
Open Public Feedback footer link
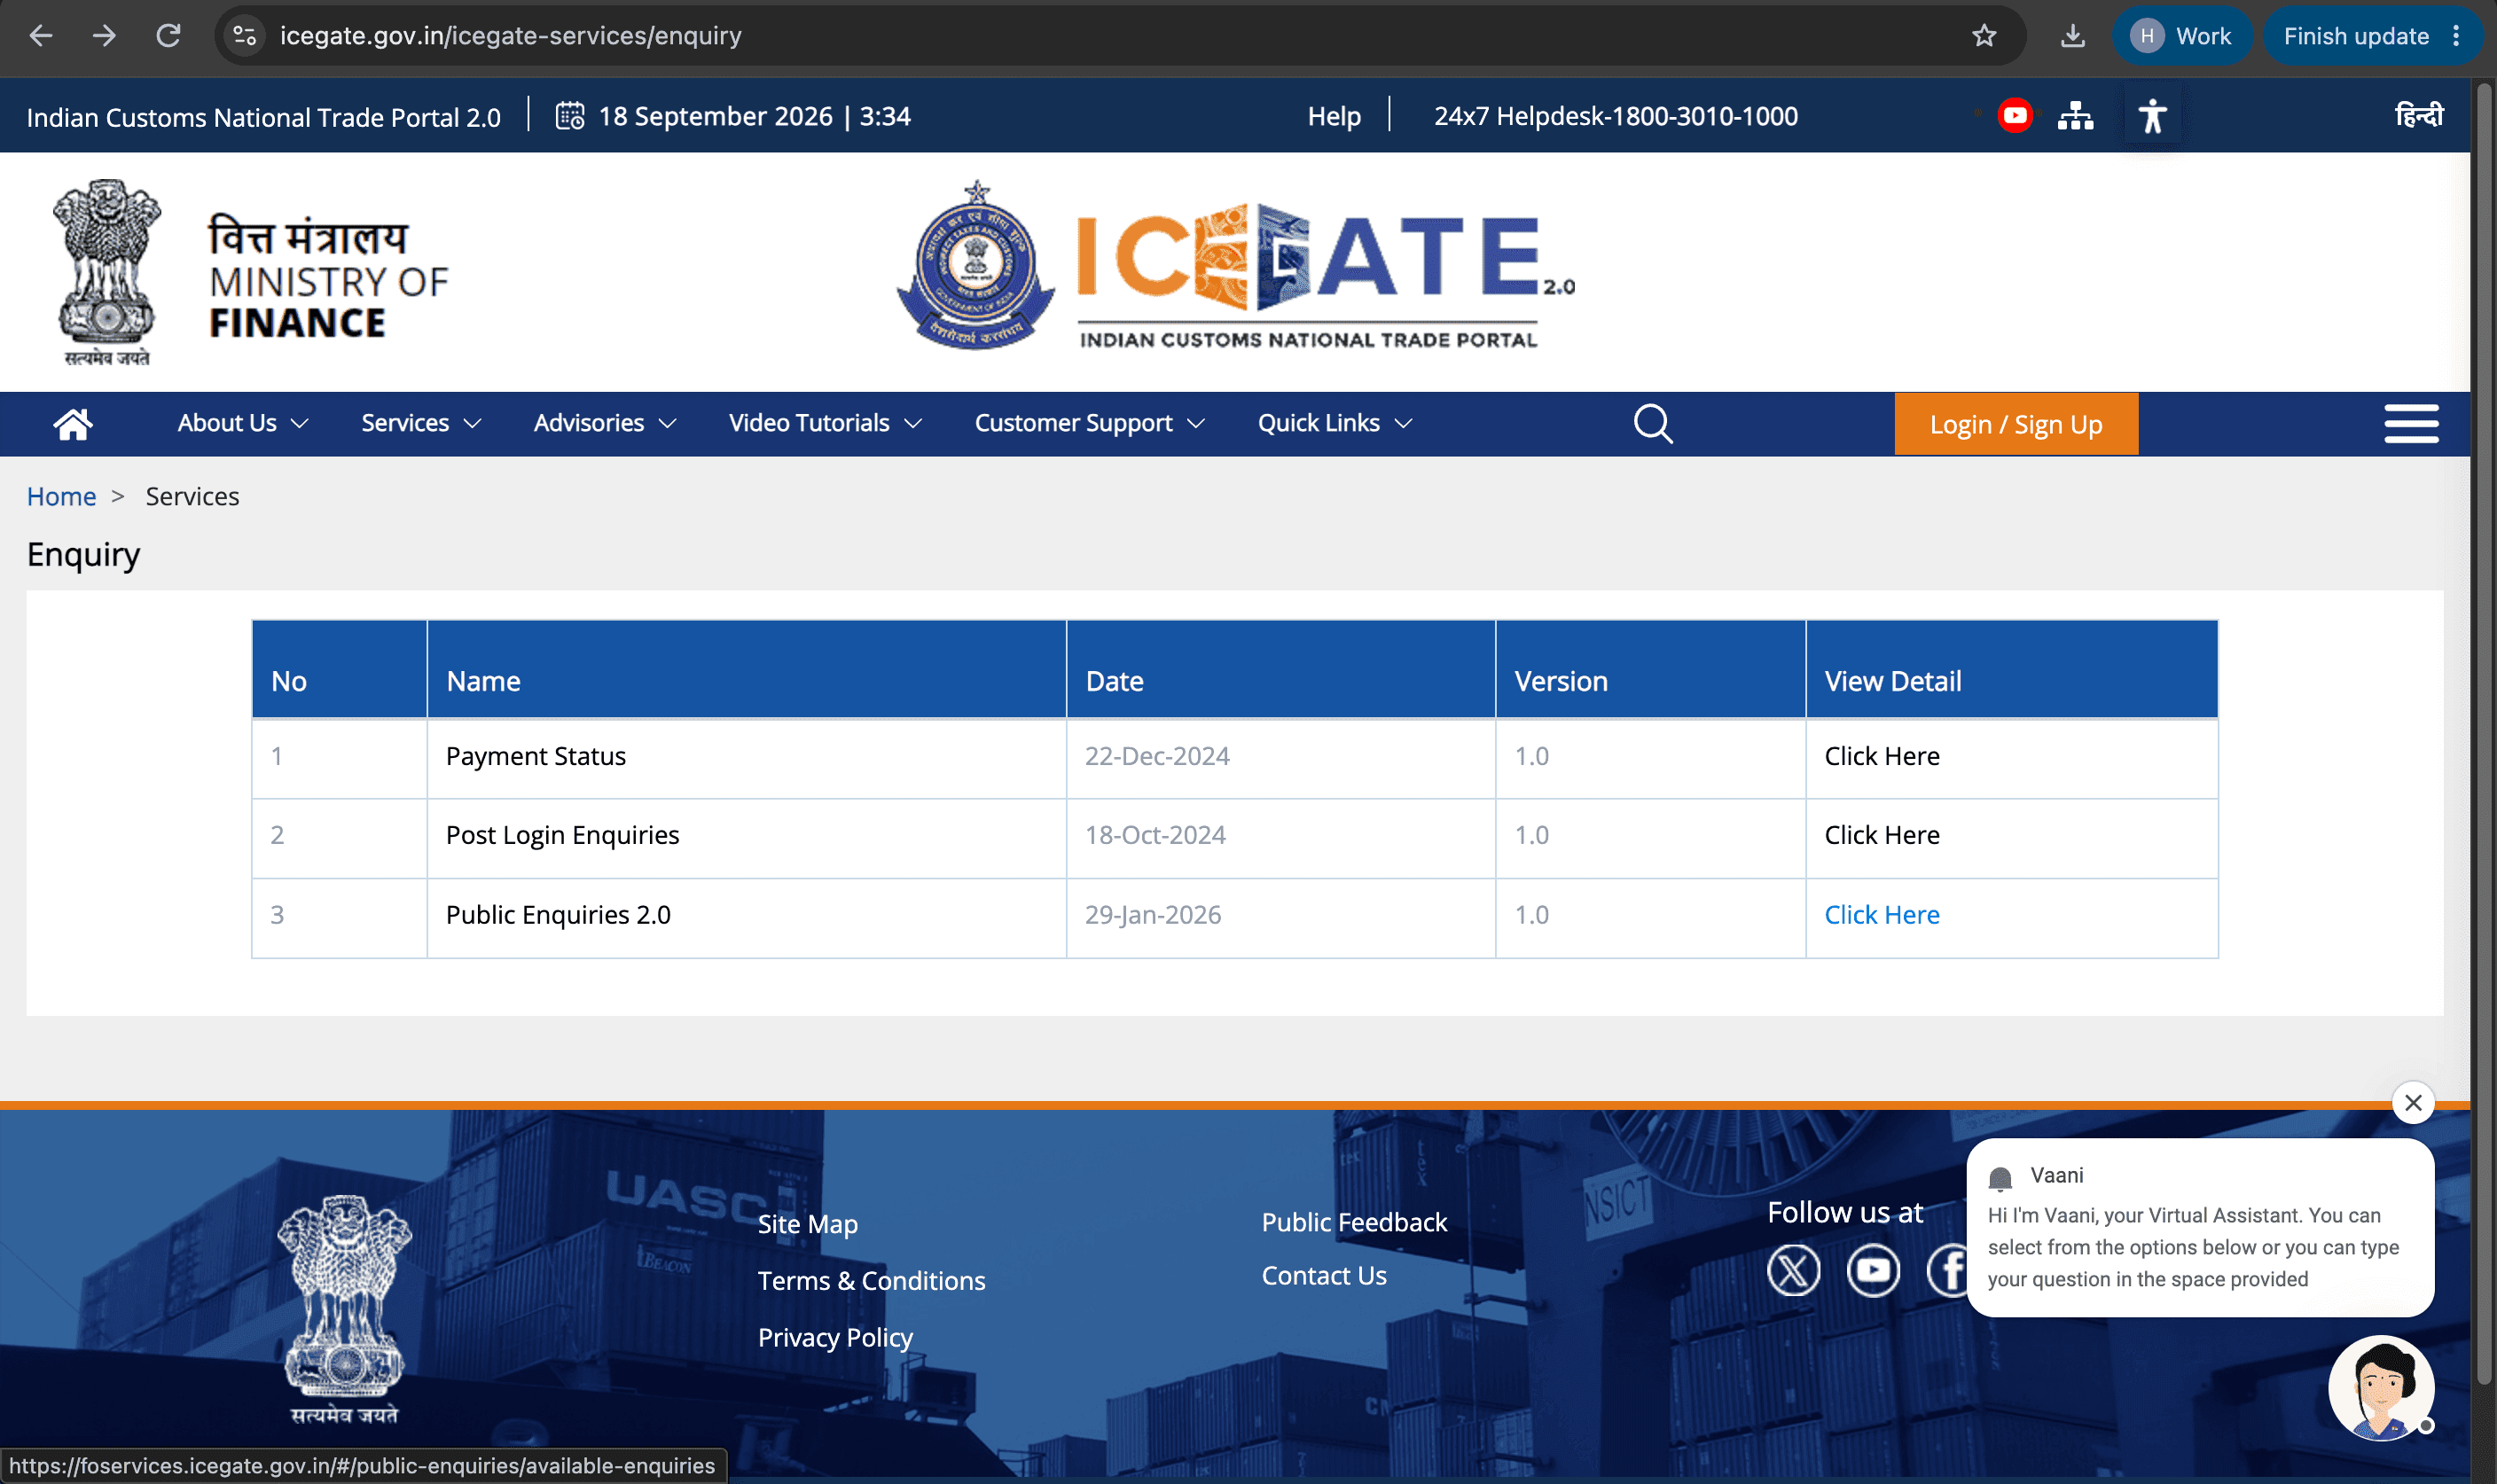[1354, 1222]
